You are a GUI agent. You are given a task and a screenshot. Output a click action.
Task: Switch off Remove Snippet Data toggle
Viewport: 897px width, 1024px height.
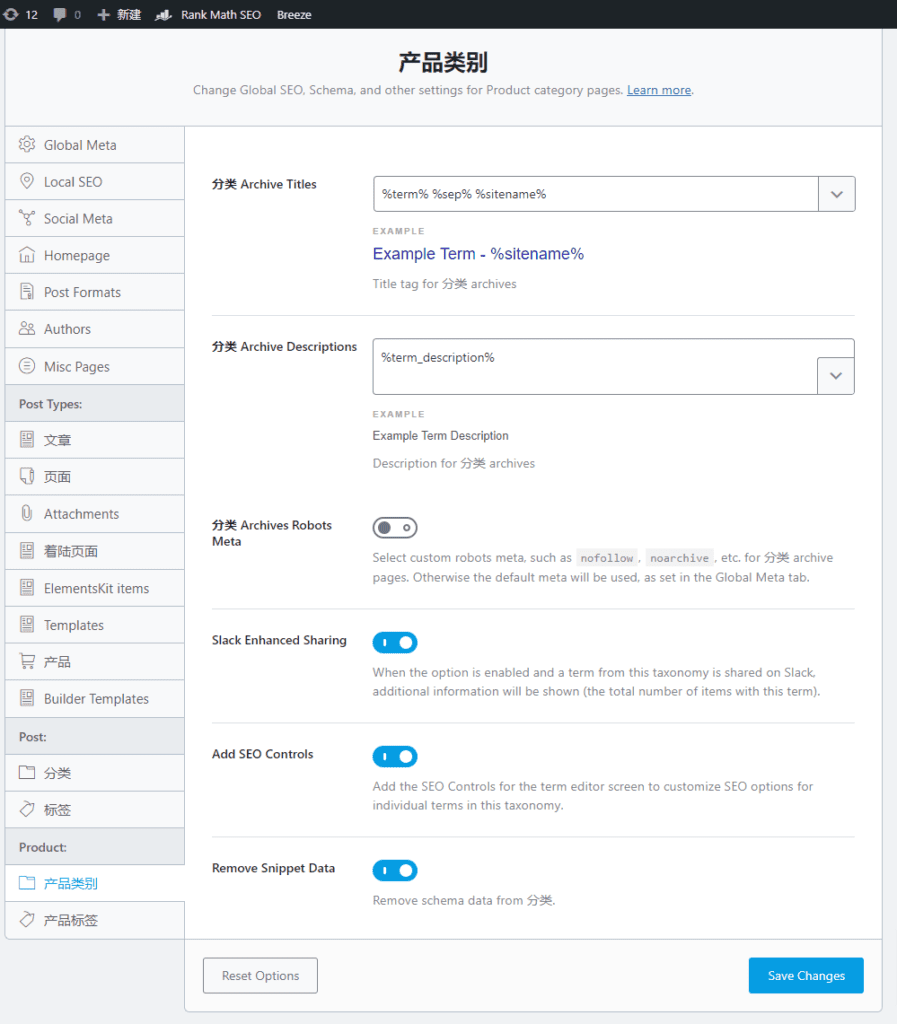click(x=395, y=871)
